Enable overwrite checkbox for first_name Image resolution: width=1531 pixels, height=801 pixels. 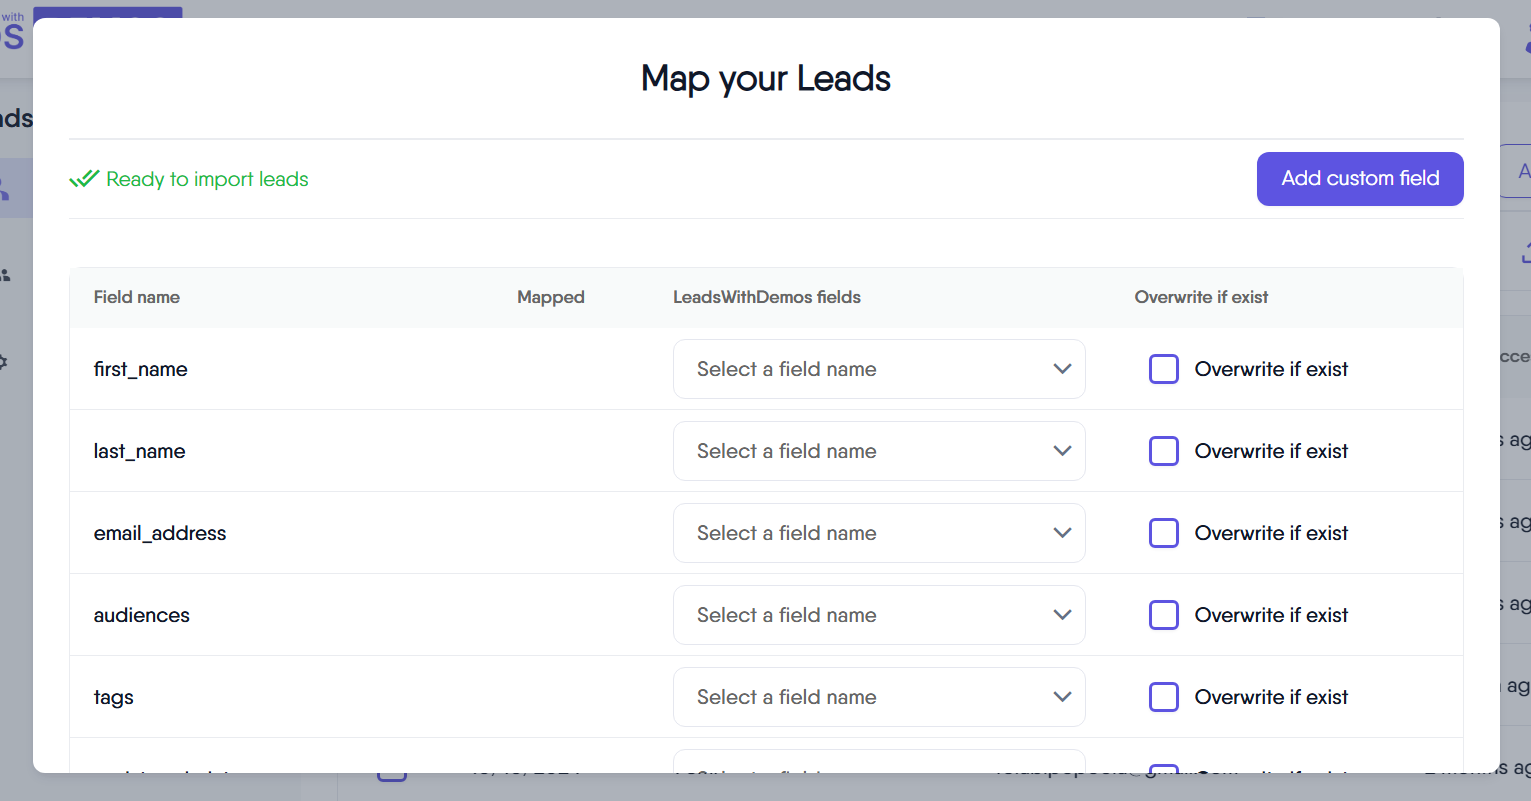1163,369
